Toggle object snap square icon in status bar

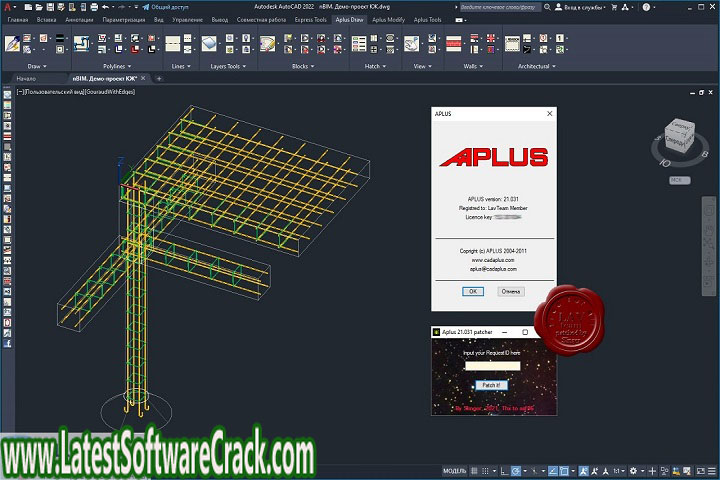[564, 471]
